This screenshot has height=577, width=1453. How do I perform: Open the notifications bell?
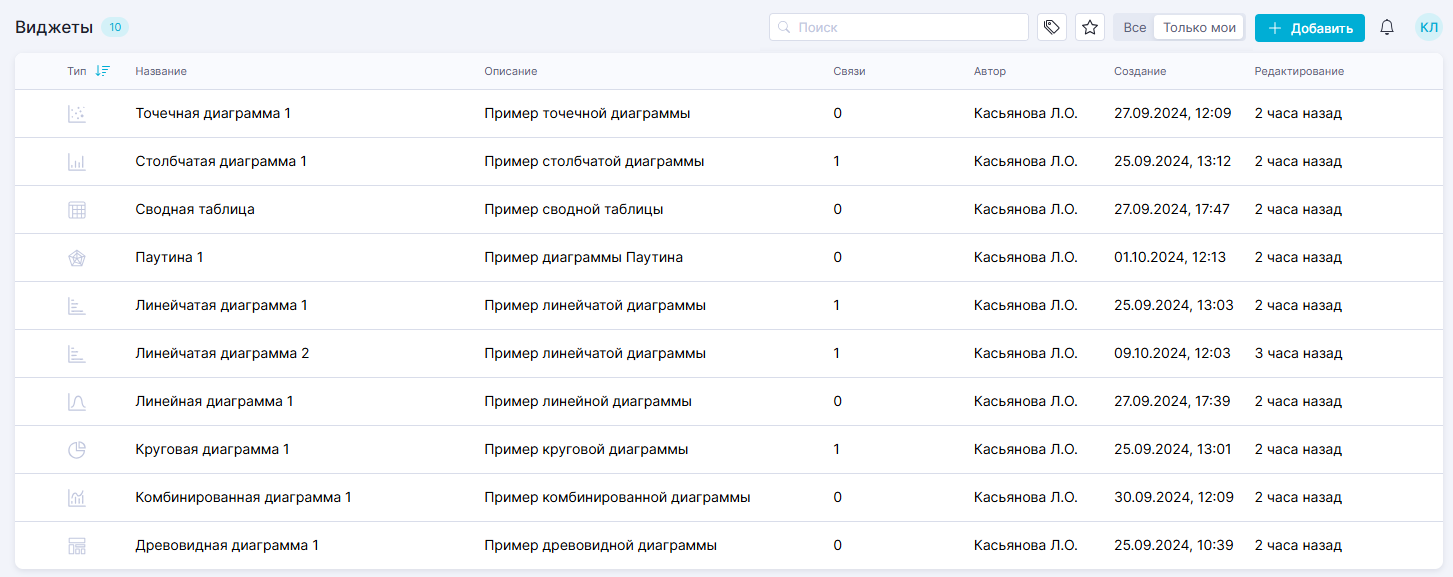tap(1387, 27)
